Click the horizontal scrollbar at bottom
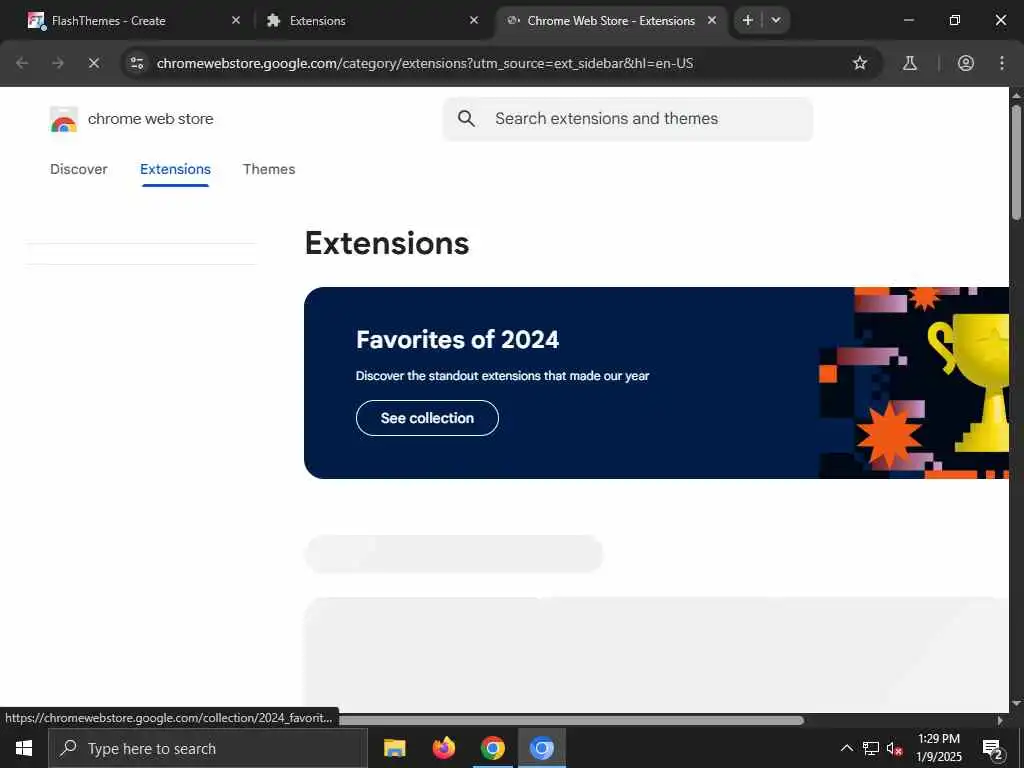The width and height of the screenshot is (1024, 768). pos(571,720)
